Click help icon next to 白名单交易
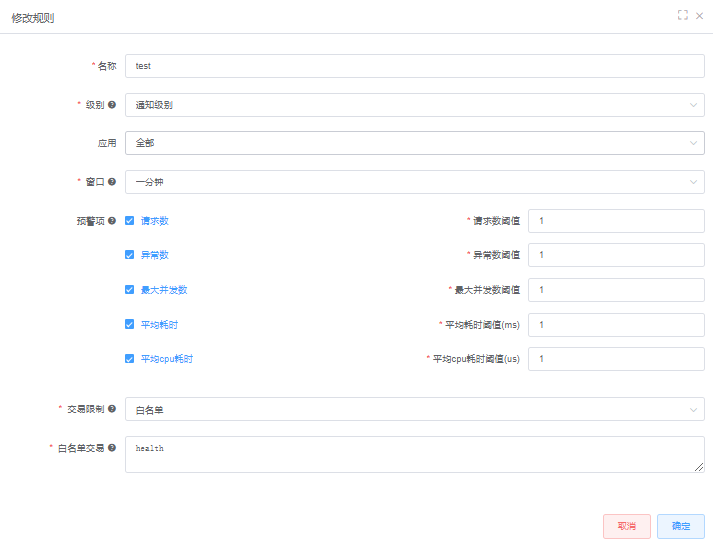Screen dimensions: 713x548 pos(112,447)
